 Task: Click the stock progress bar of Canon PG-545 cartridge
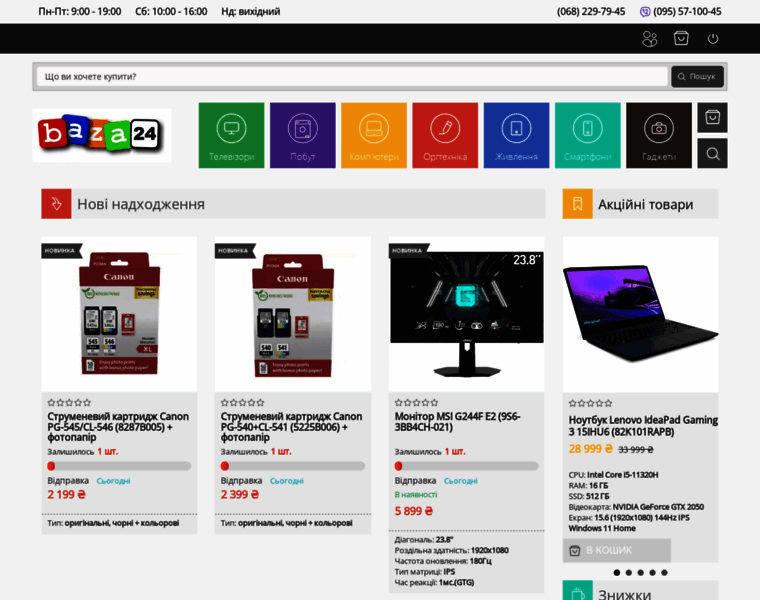coord(119,466)
